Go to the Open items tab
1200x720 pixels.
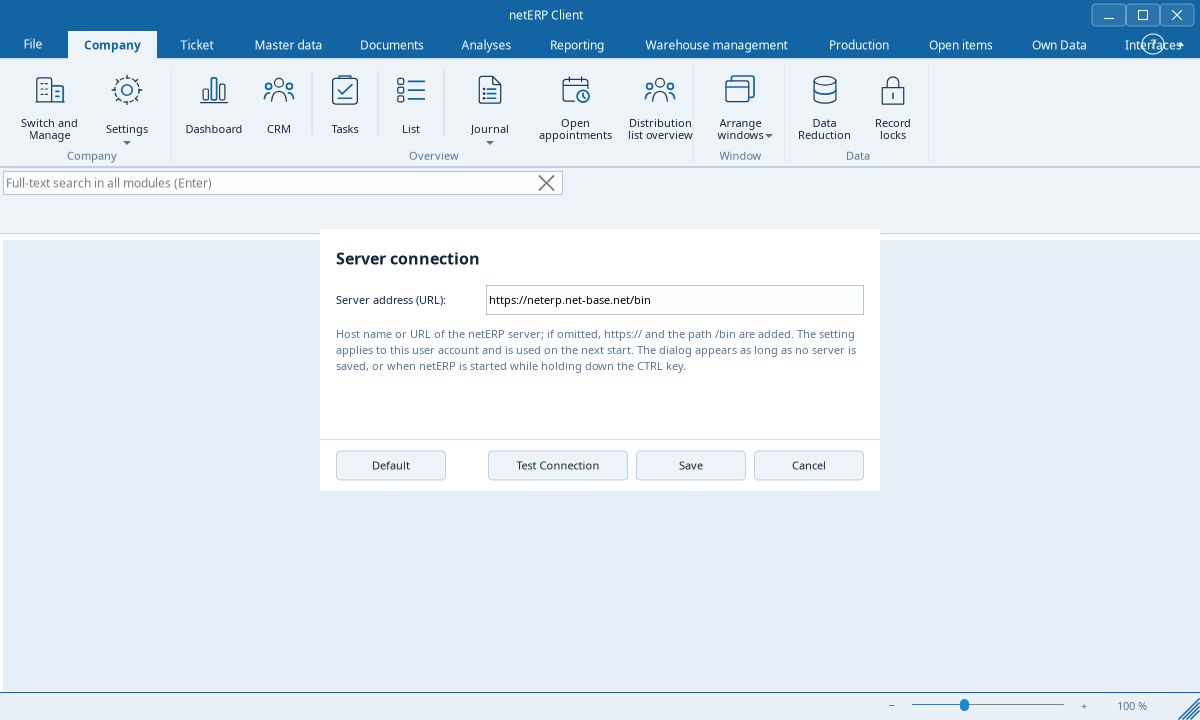point(961,45)
